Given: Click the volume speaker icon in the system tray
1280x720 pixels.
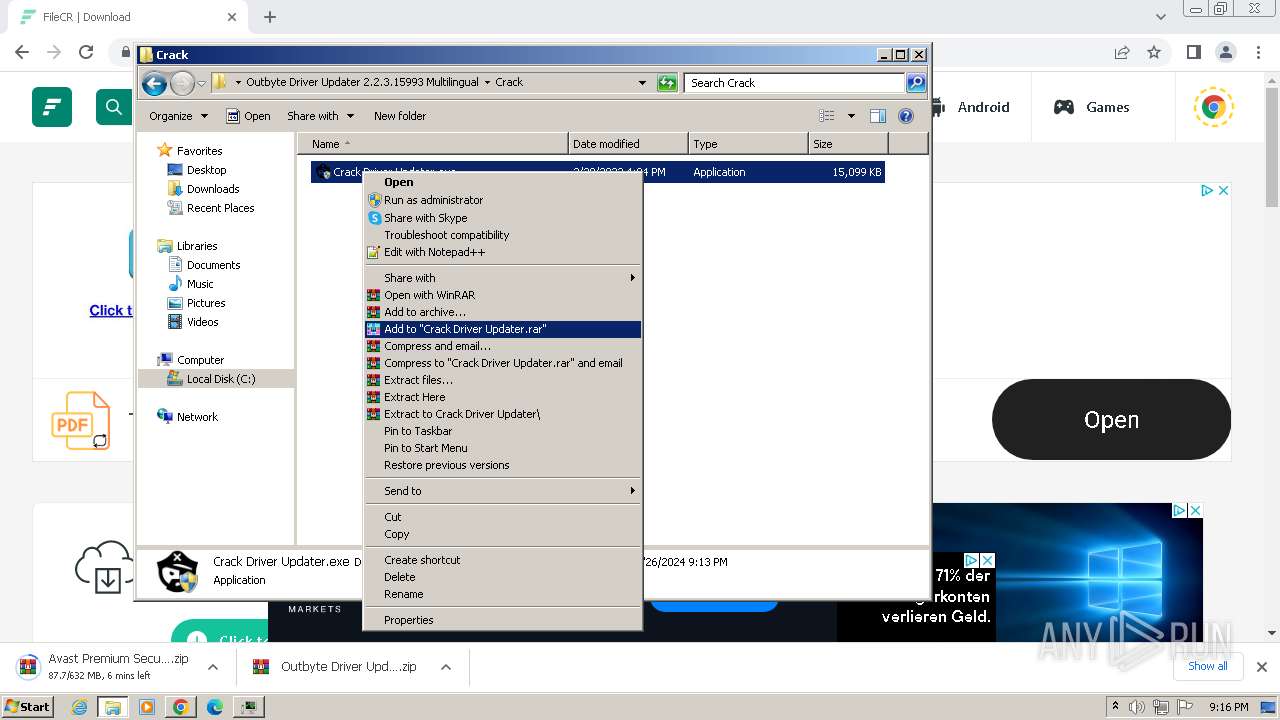Looking at the screenshot, I should point(1137,707).
